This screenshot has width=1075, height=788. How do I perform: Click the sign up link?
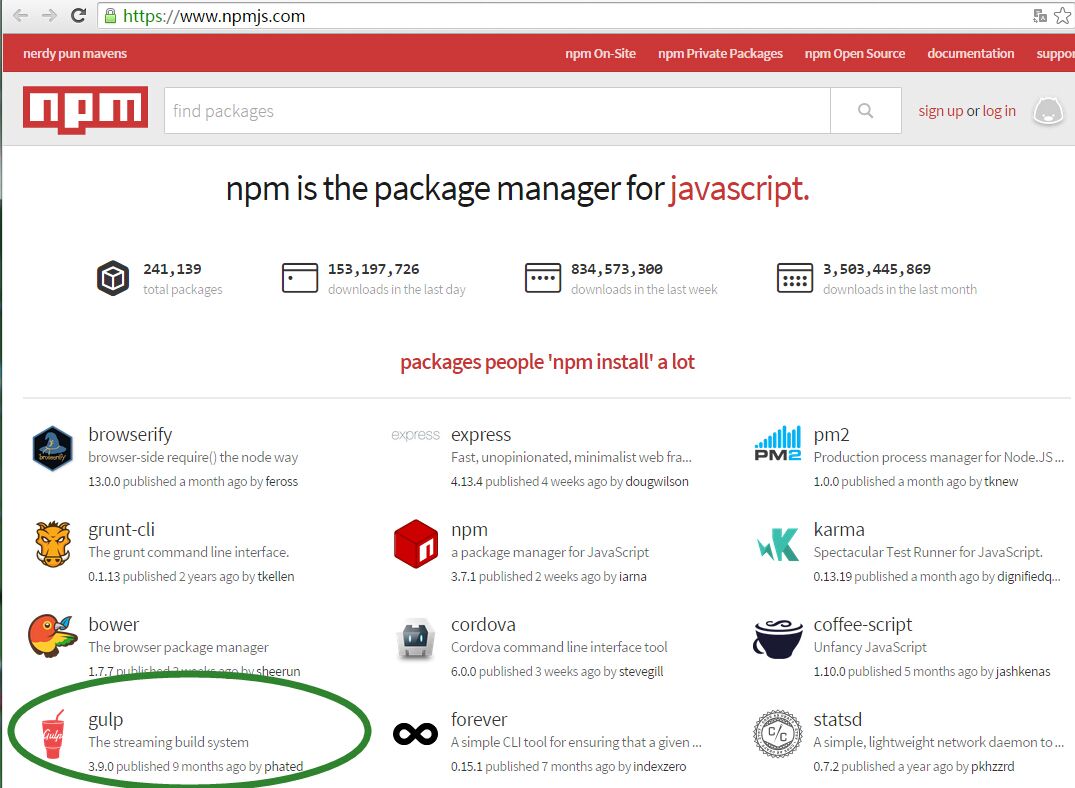[x=941, y=110]
